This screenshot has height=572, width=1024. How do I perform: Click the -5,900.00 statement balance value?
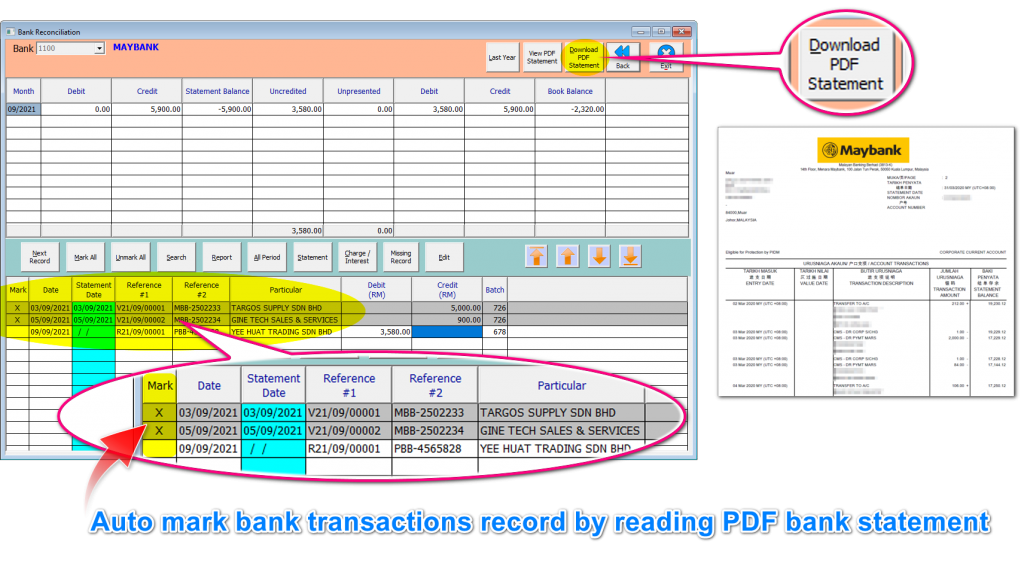coord(217,109)
